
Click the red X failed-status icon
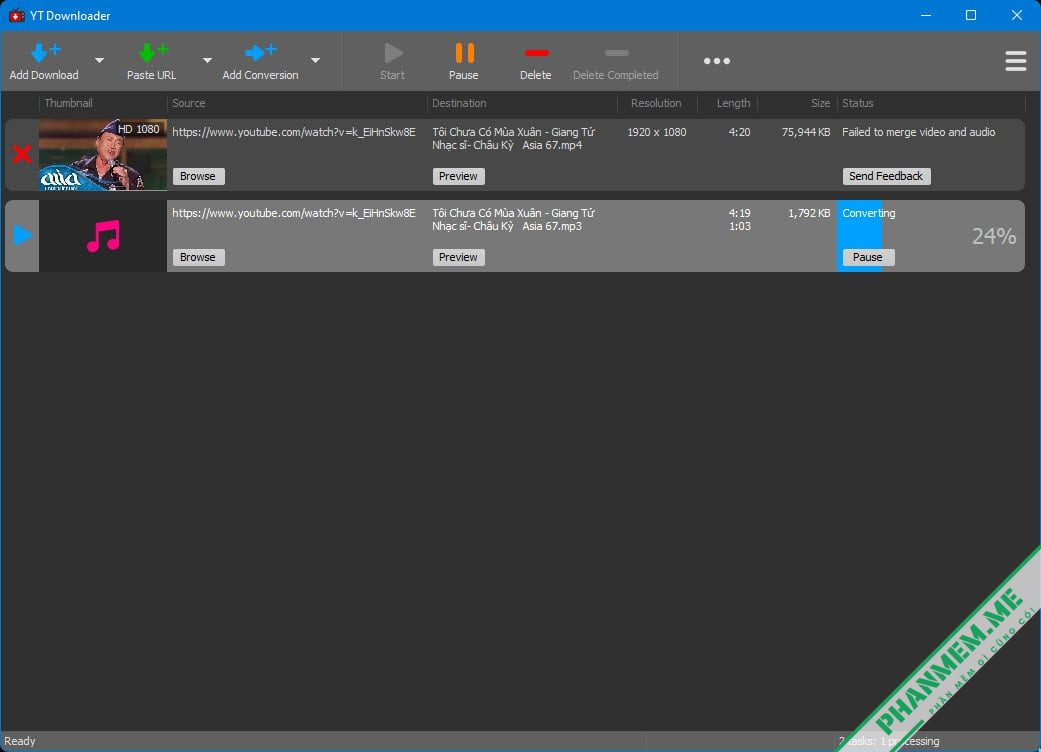(x=22, y=154)
